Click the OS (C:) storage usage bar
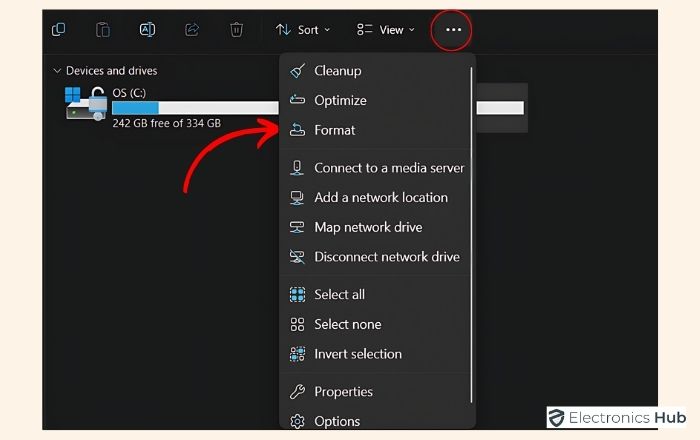This screenshot has width=700, height=440. (x=195, y=107)
